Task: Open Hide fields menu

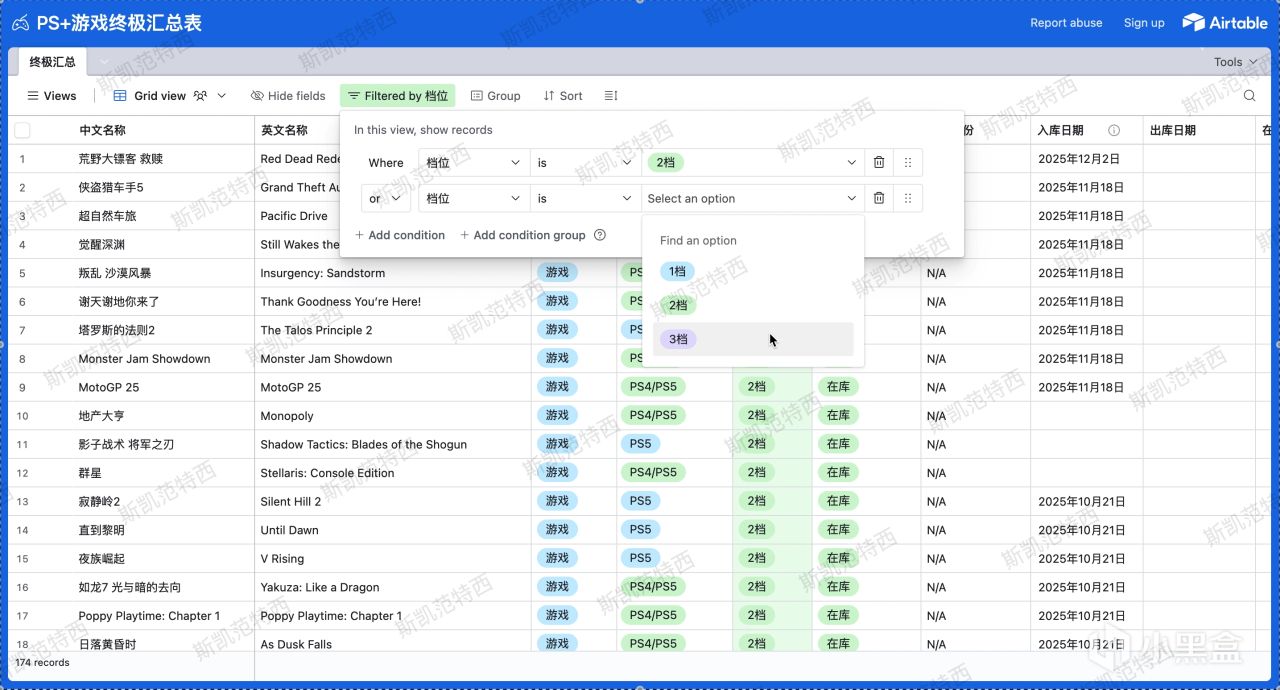Action: tap(288, 96)
